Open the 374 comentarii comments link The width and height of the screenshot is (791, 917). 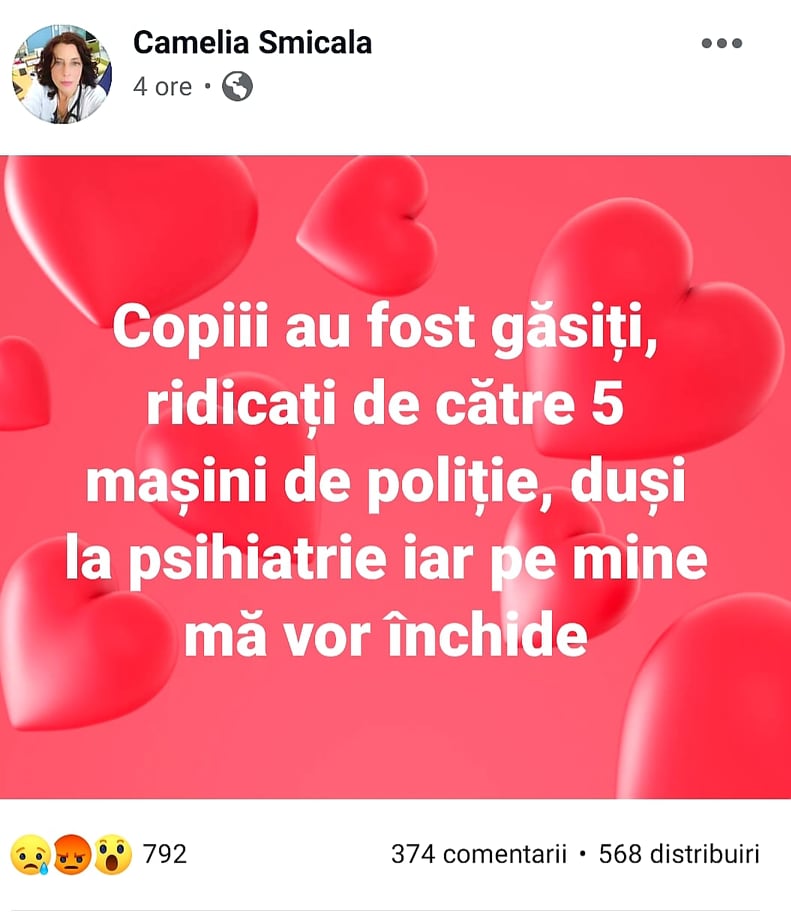479,855
